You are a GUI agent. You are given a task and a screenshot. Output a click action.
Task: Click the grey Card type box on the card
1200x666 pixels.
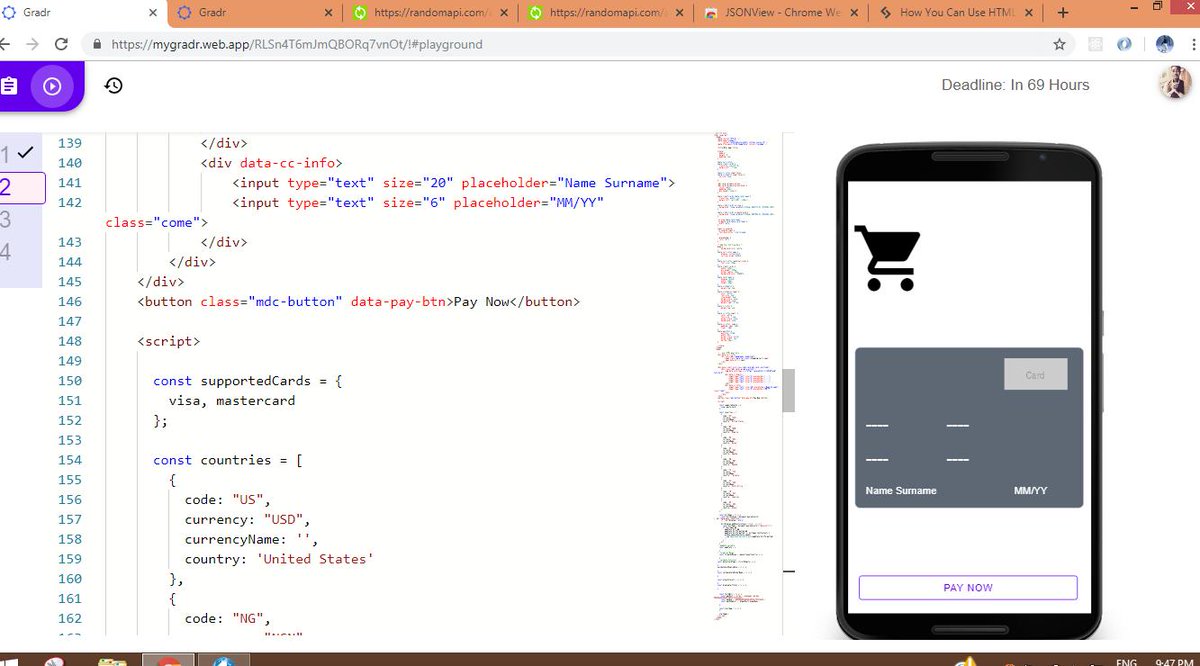click(1035, 375)
